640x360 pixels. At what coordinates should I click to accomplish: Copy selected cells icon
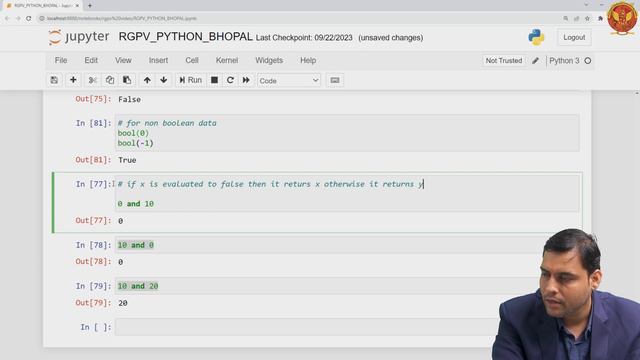110,80
